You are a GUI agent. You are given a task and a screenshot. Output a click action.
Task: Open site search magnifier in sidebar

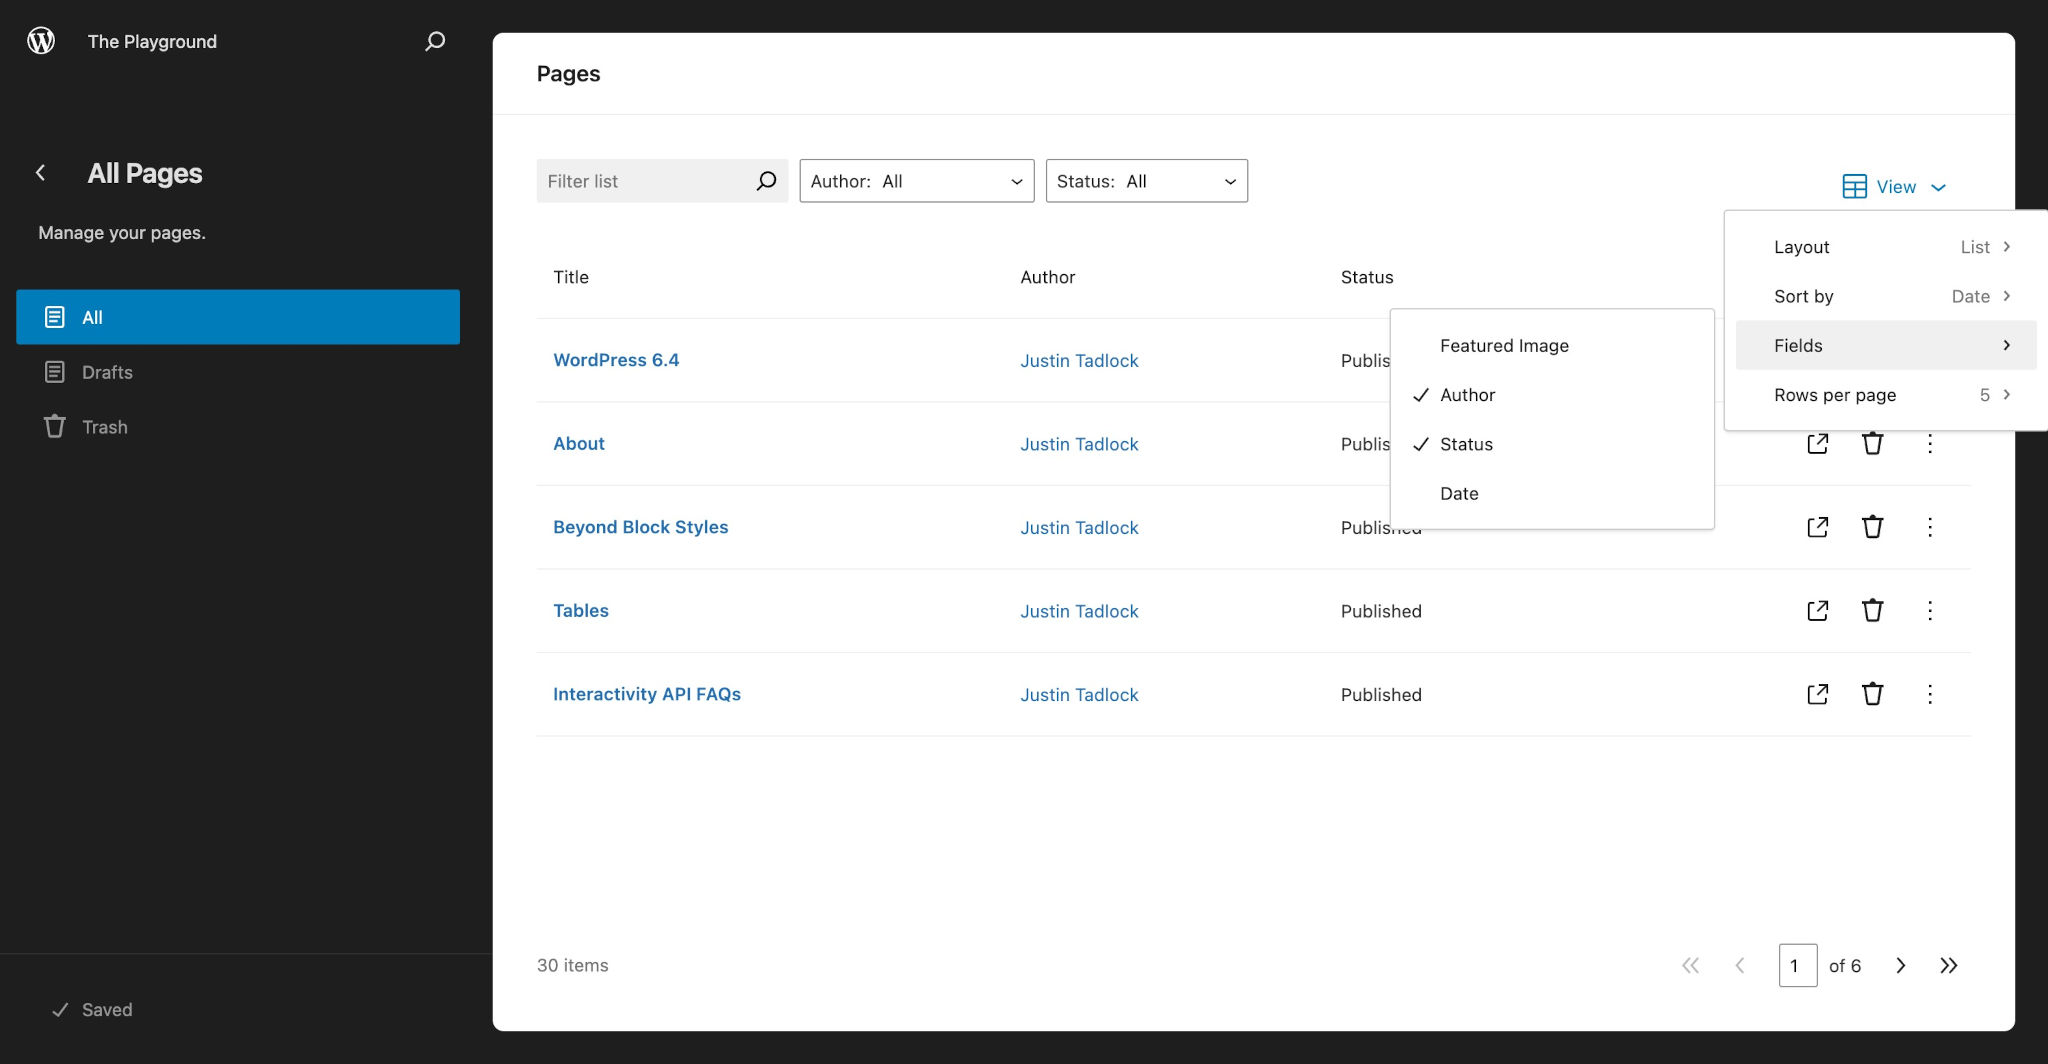click(x=435, y=41)
